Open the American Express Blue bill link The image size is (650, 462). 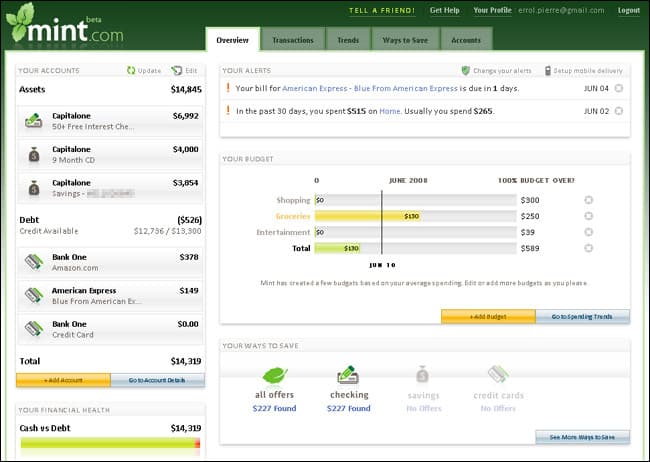coord(370,88)
